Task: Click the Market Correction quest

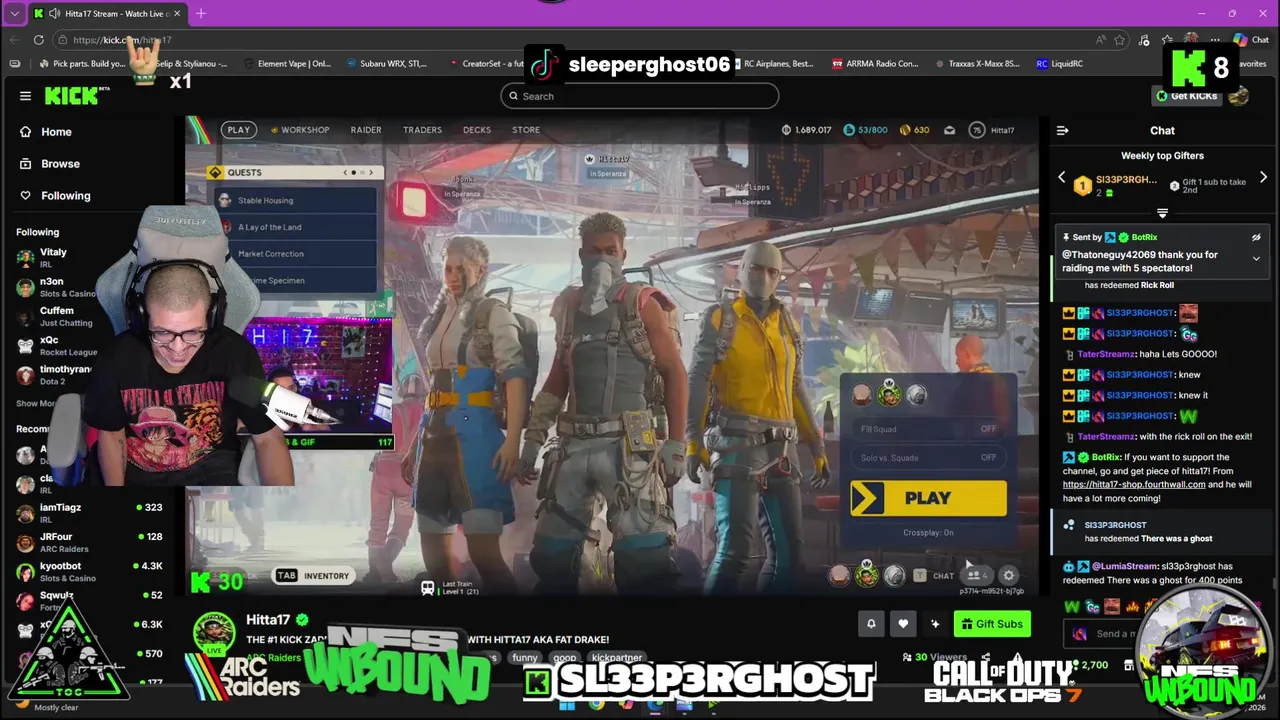Action: pyautogui.click(x=296, y=254)
